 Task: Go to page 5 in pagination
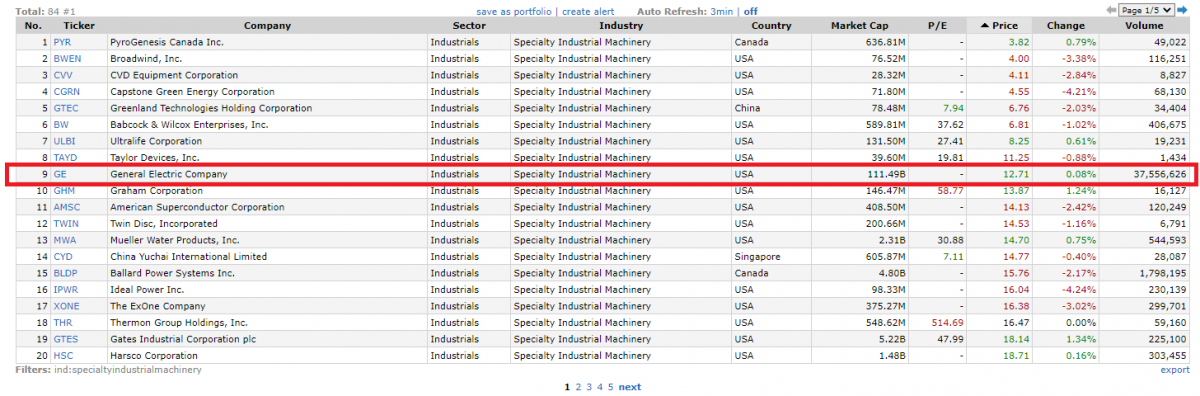pyautogui.click(x=609, y=387)
